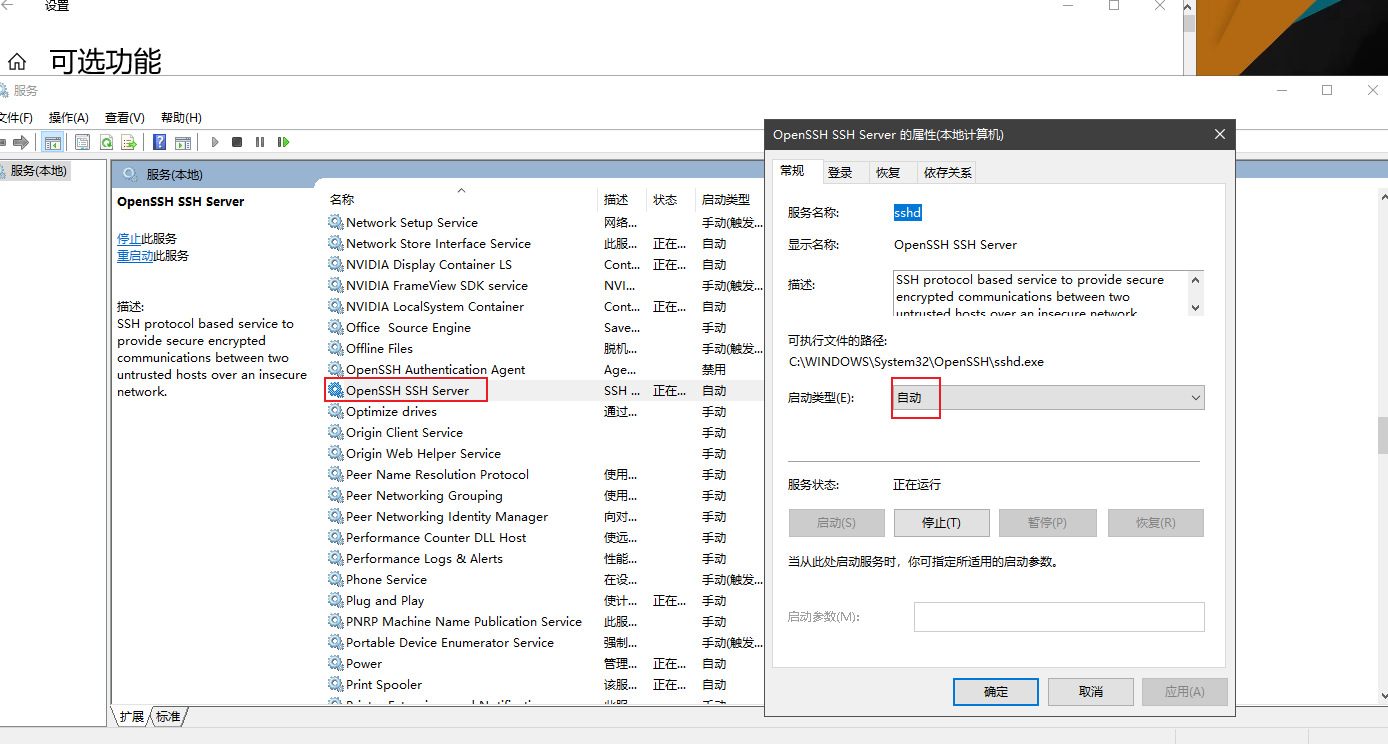The height and width of the screenshot is (744, 1388).
Task: Click the 取消 button
Action: coord(1091,691)
